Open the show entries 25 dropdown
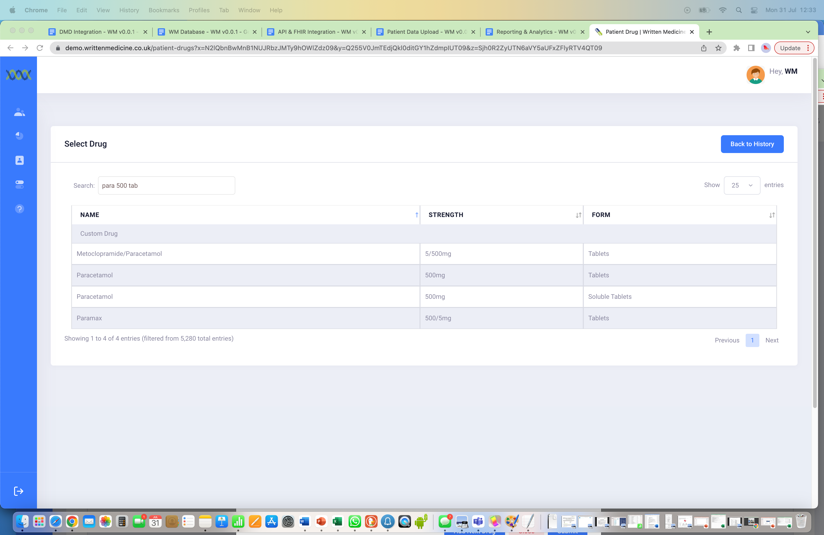This screenshot has width=824, height=535. pos(741,185)
